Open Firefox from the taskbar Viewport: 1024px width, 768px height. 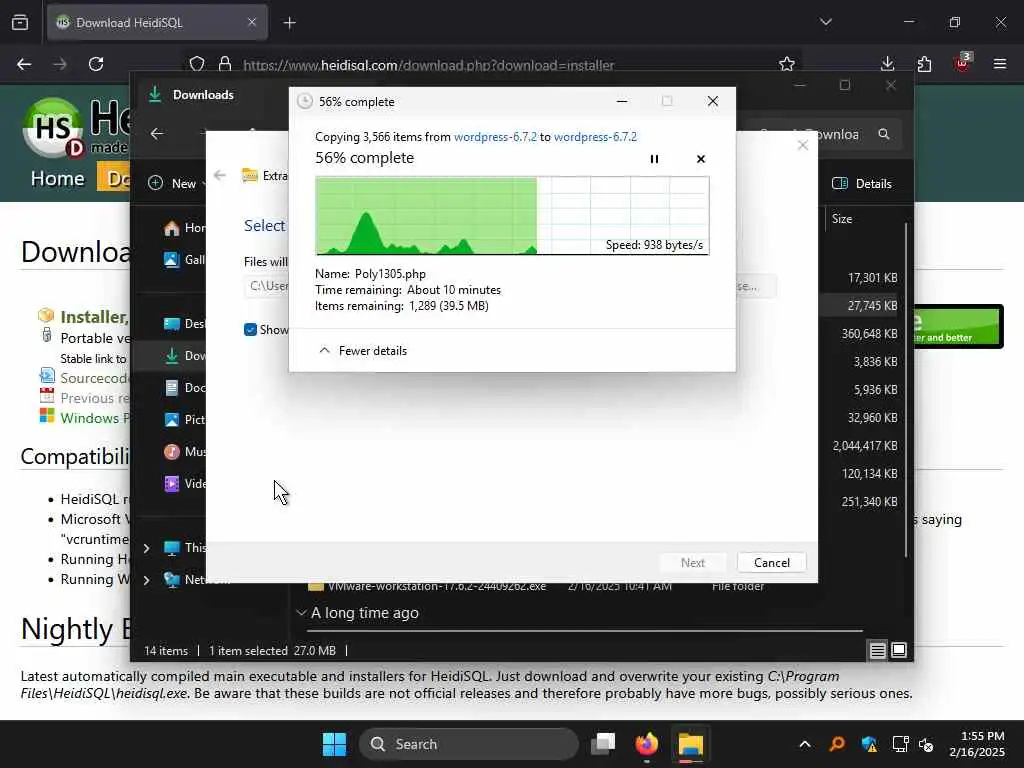pos(647,744)
